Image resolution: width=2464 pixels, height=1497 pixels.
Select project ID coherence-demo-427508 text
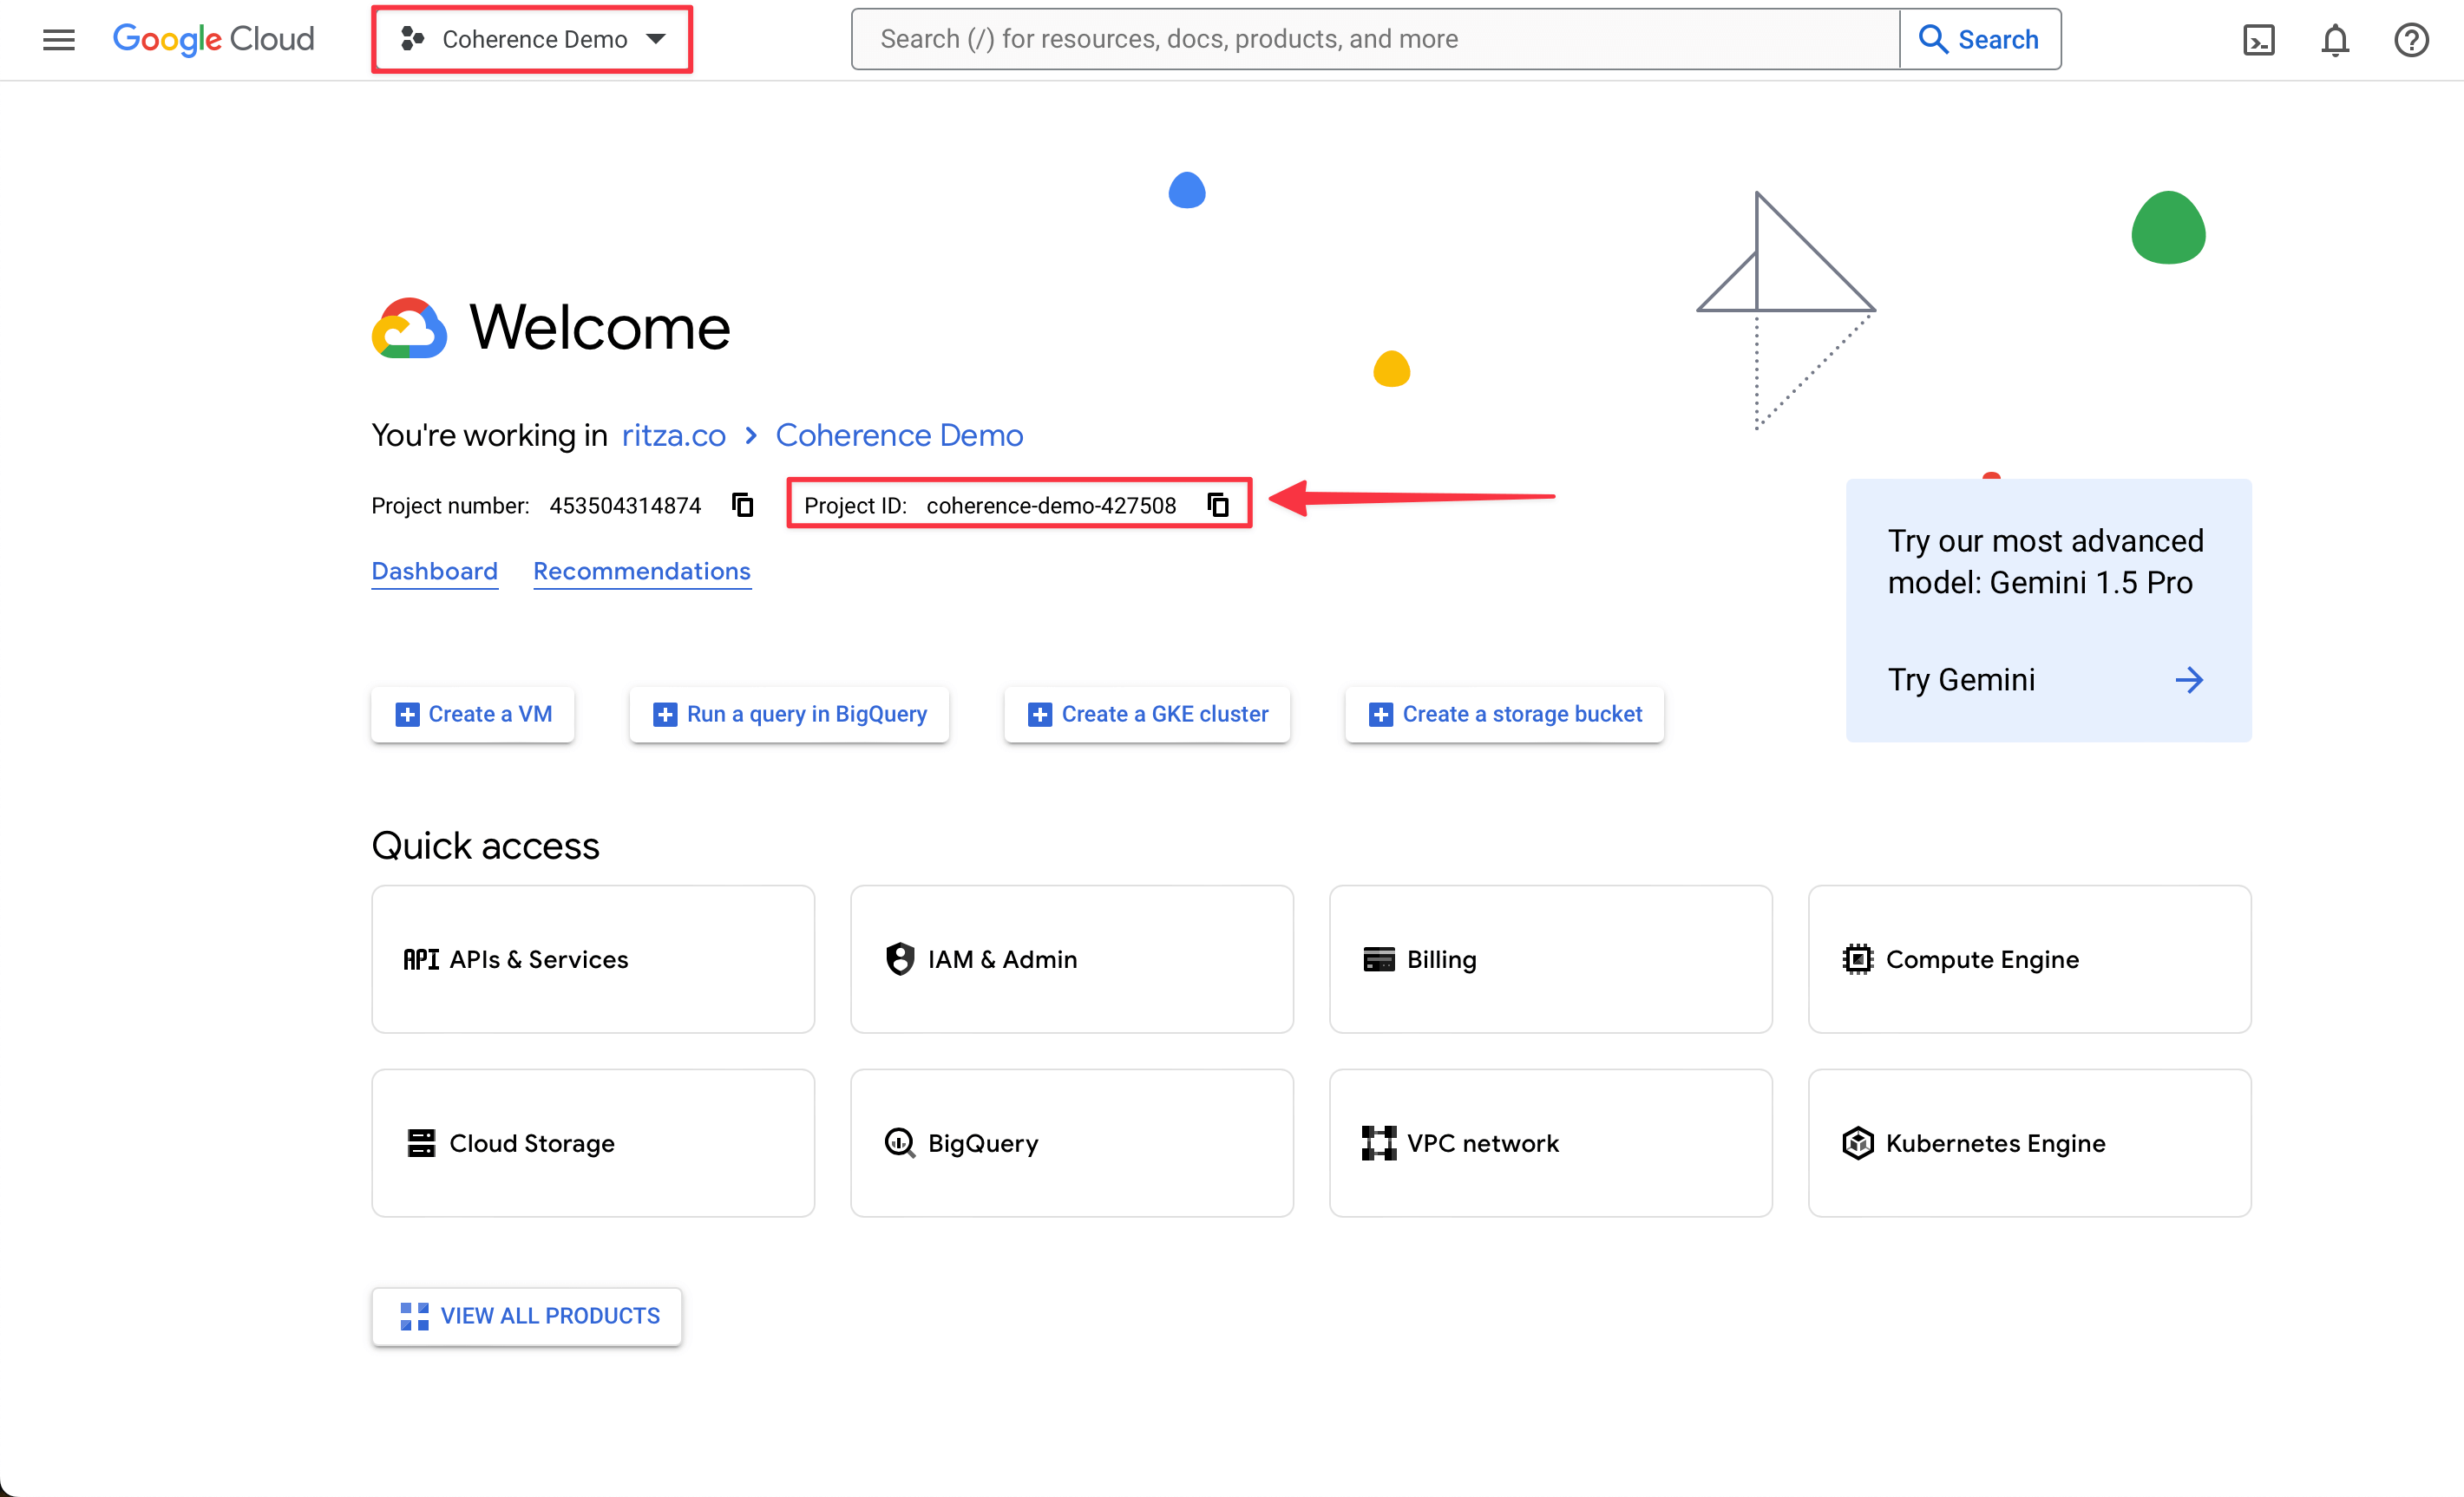1051,506
